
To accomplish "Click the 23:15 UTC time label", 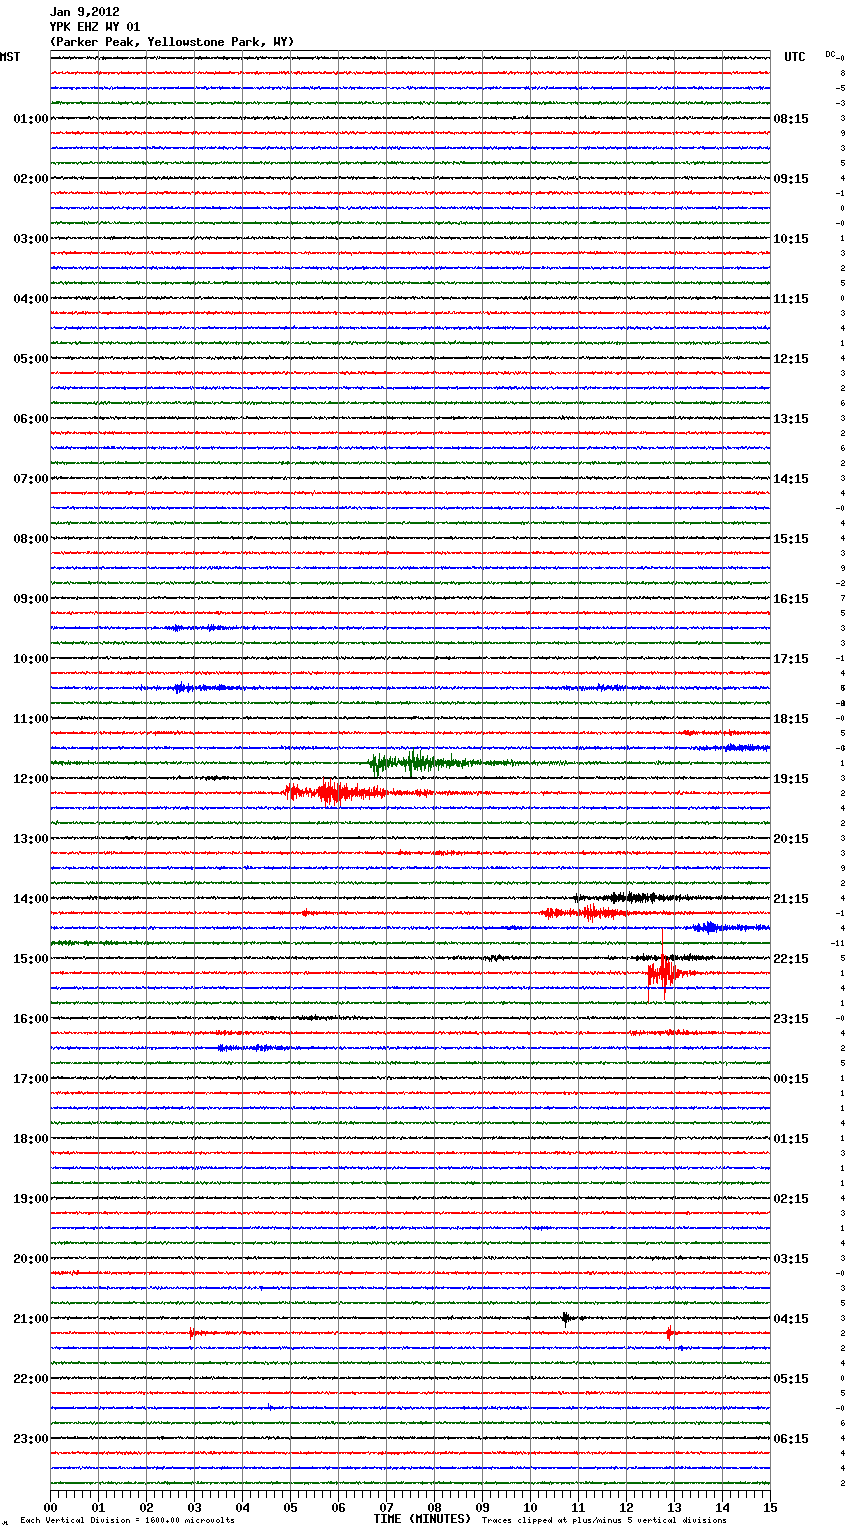I will tap(791, 1019).
